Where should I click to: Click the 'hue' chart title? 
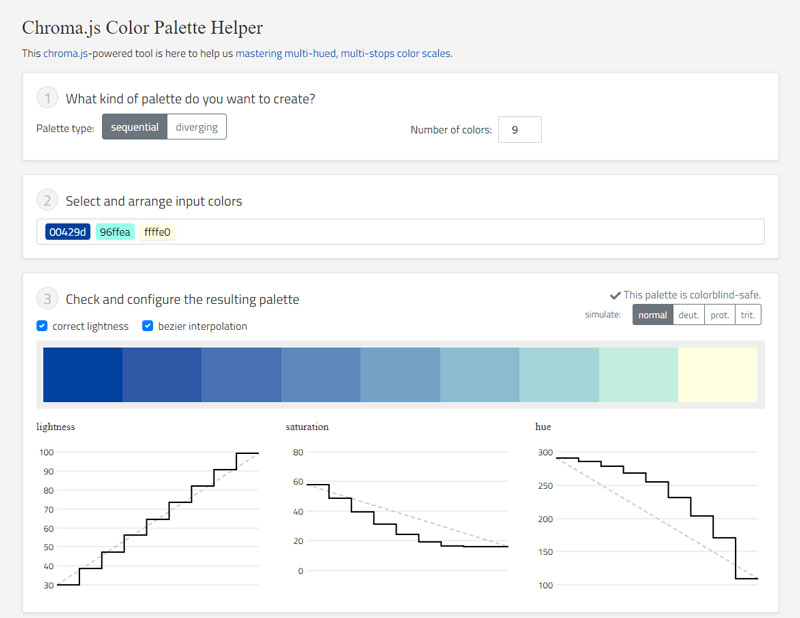pos(543,427)
